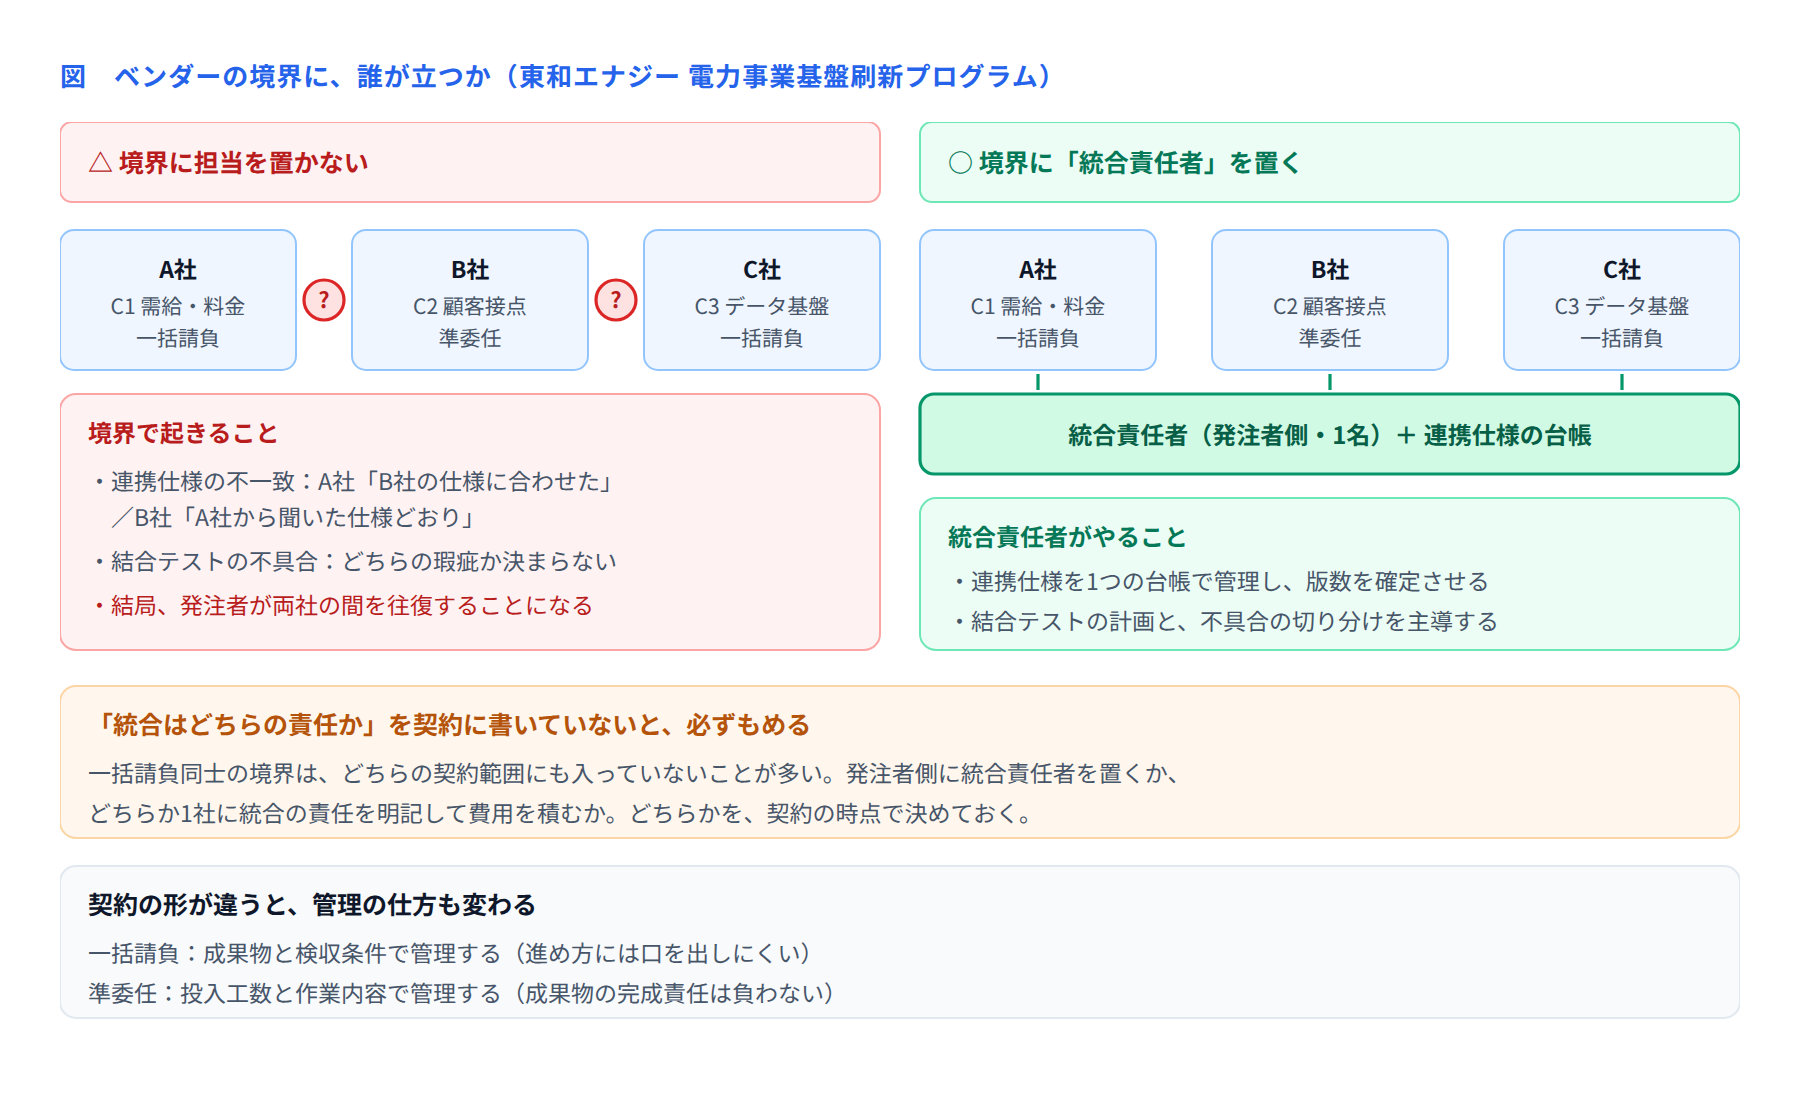This screenshot has height=1096, width=1800.
Task: Click the question mark between A社 and B社
Action: click(x=324, y=300)
